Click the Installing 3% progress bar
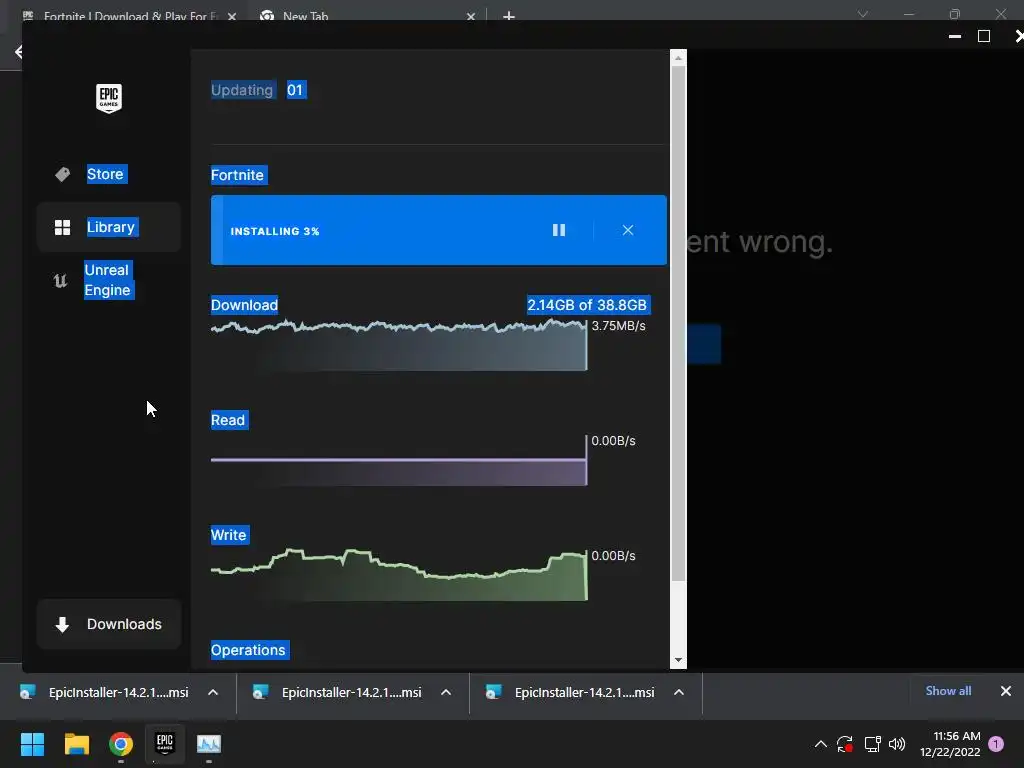This screenshot has width=1024, height=768. [x=438, y=230]
